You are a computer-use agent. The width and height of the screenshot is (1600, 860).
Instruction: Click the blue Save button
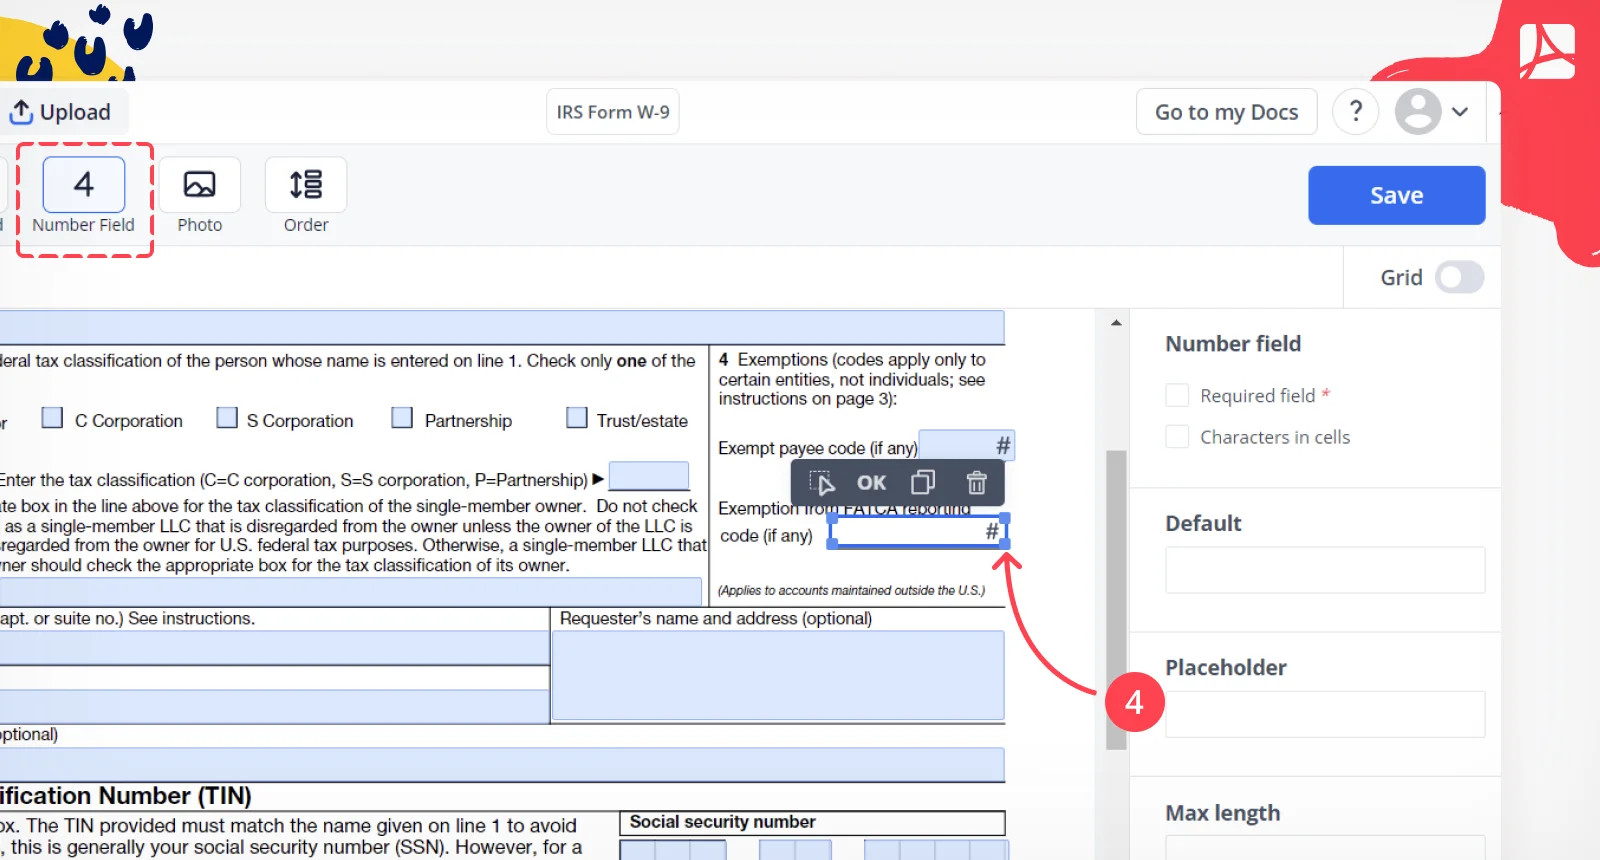click(x=1396, y=195)
